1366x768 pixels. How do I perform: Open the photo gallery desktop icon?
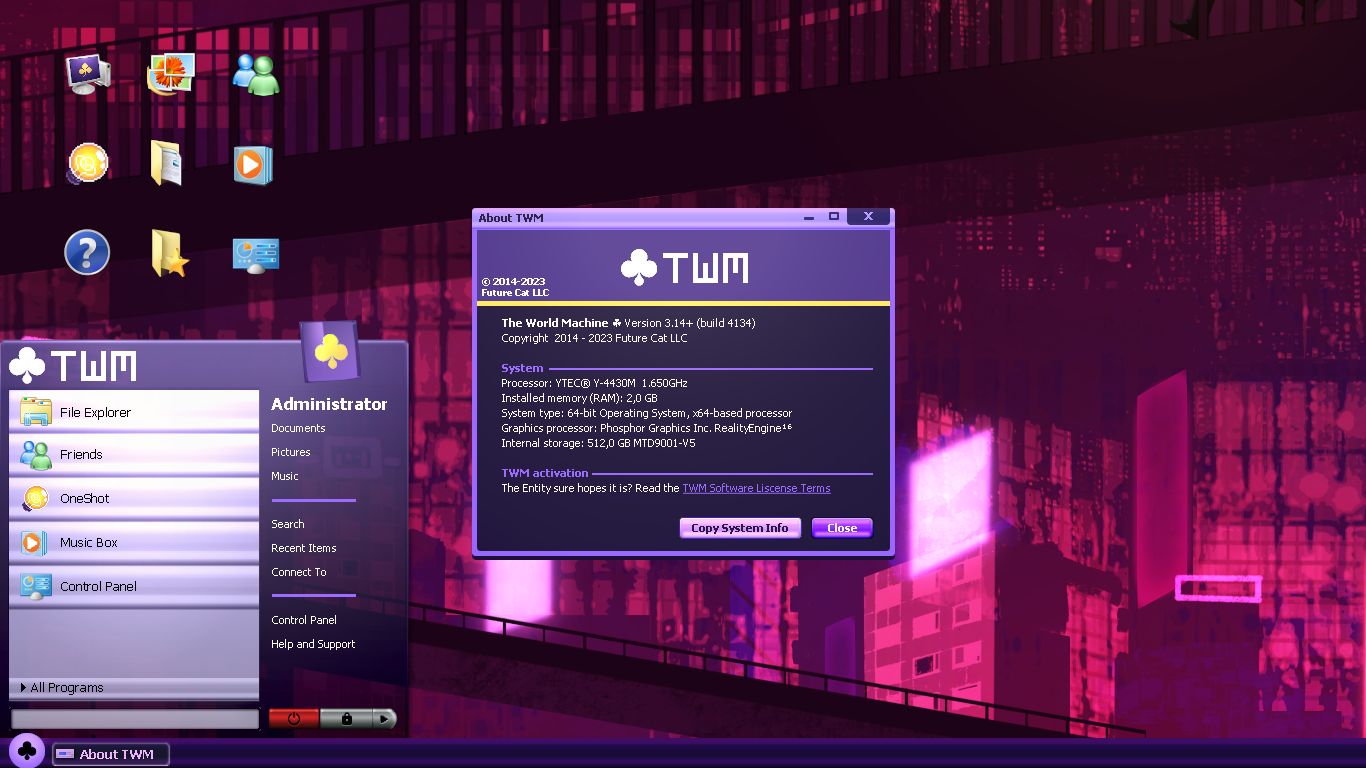[171, 74]
